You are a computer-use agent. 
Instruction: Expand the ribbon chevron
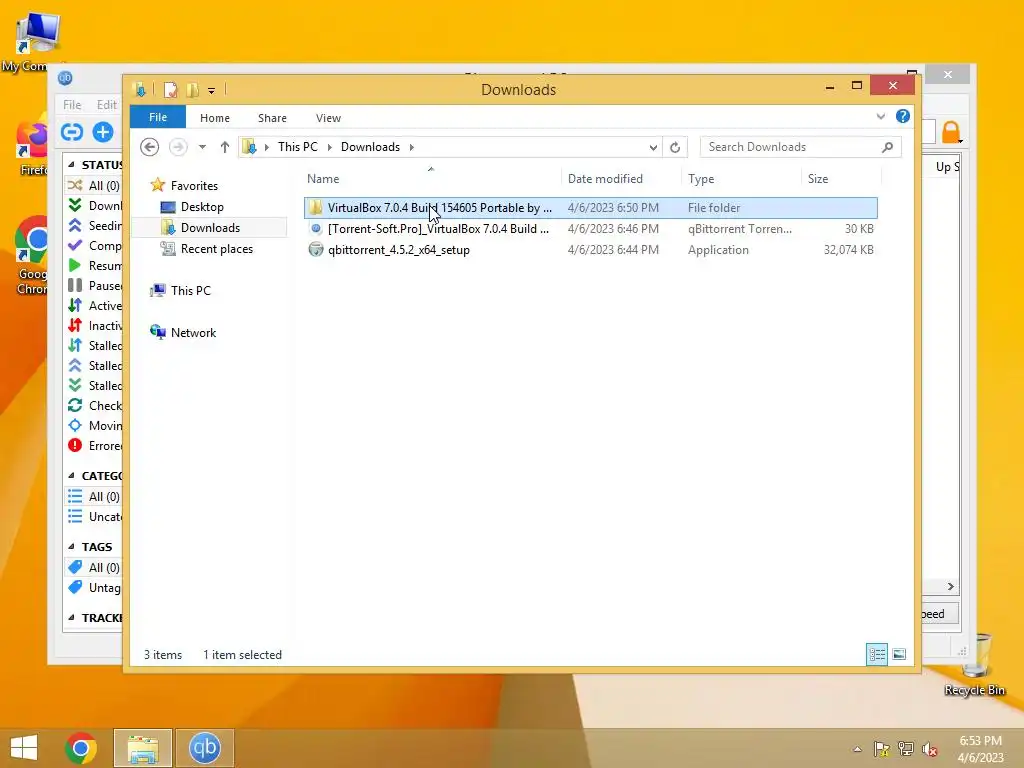click(x=880, y=116)
